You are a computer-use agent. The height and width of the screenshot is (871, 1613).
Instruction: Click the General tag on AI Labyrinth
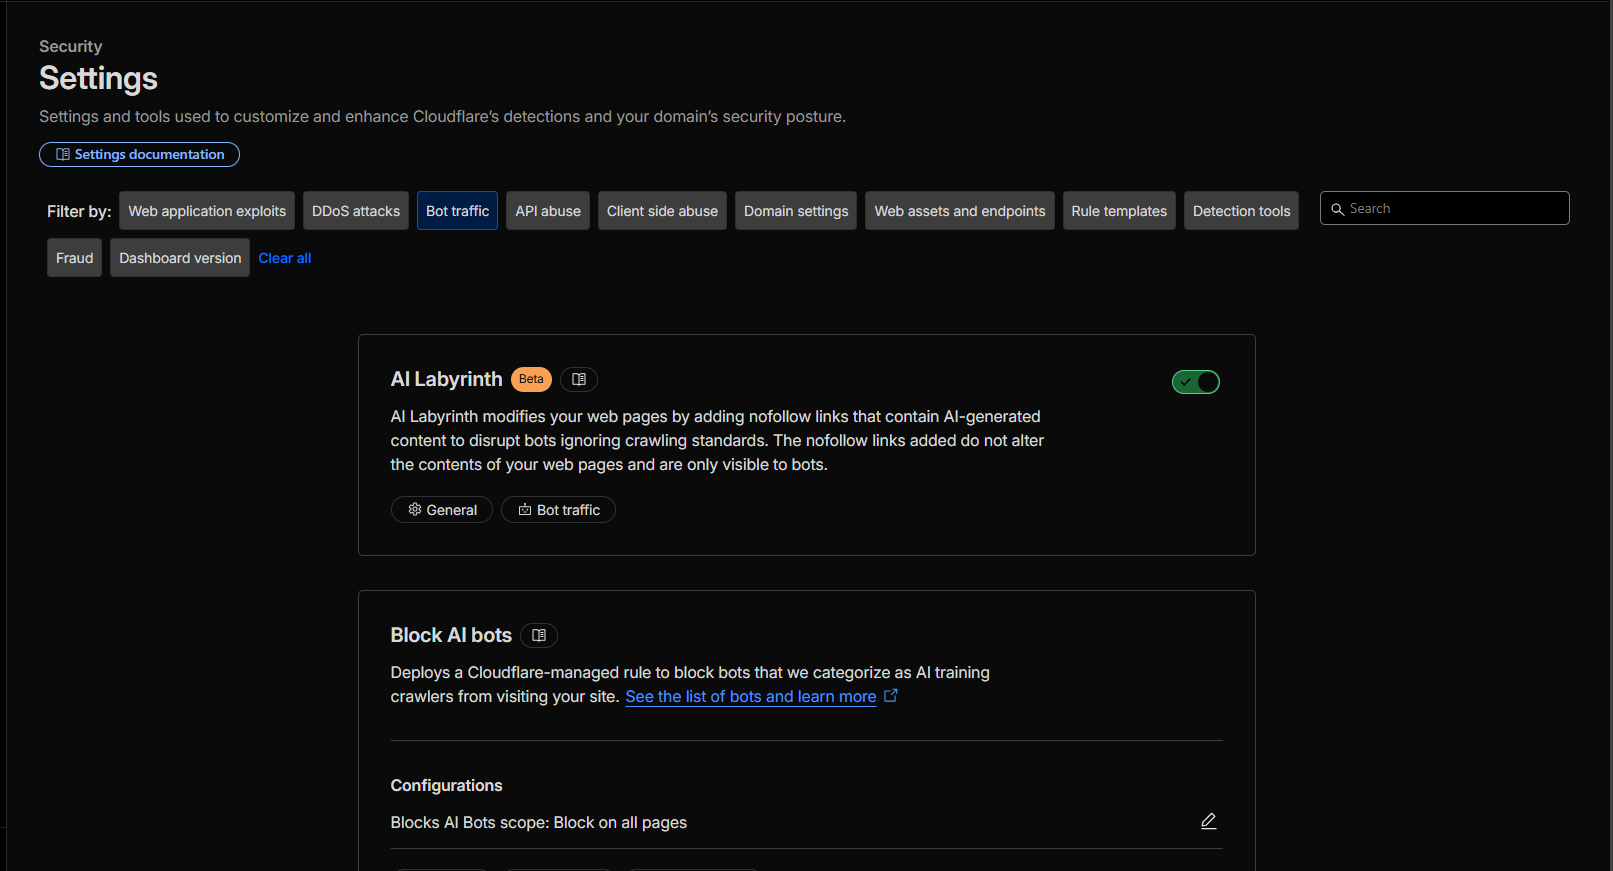point(441,510)
